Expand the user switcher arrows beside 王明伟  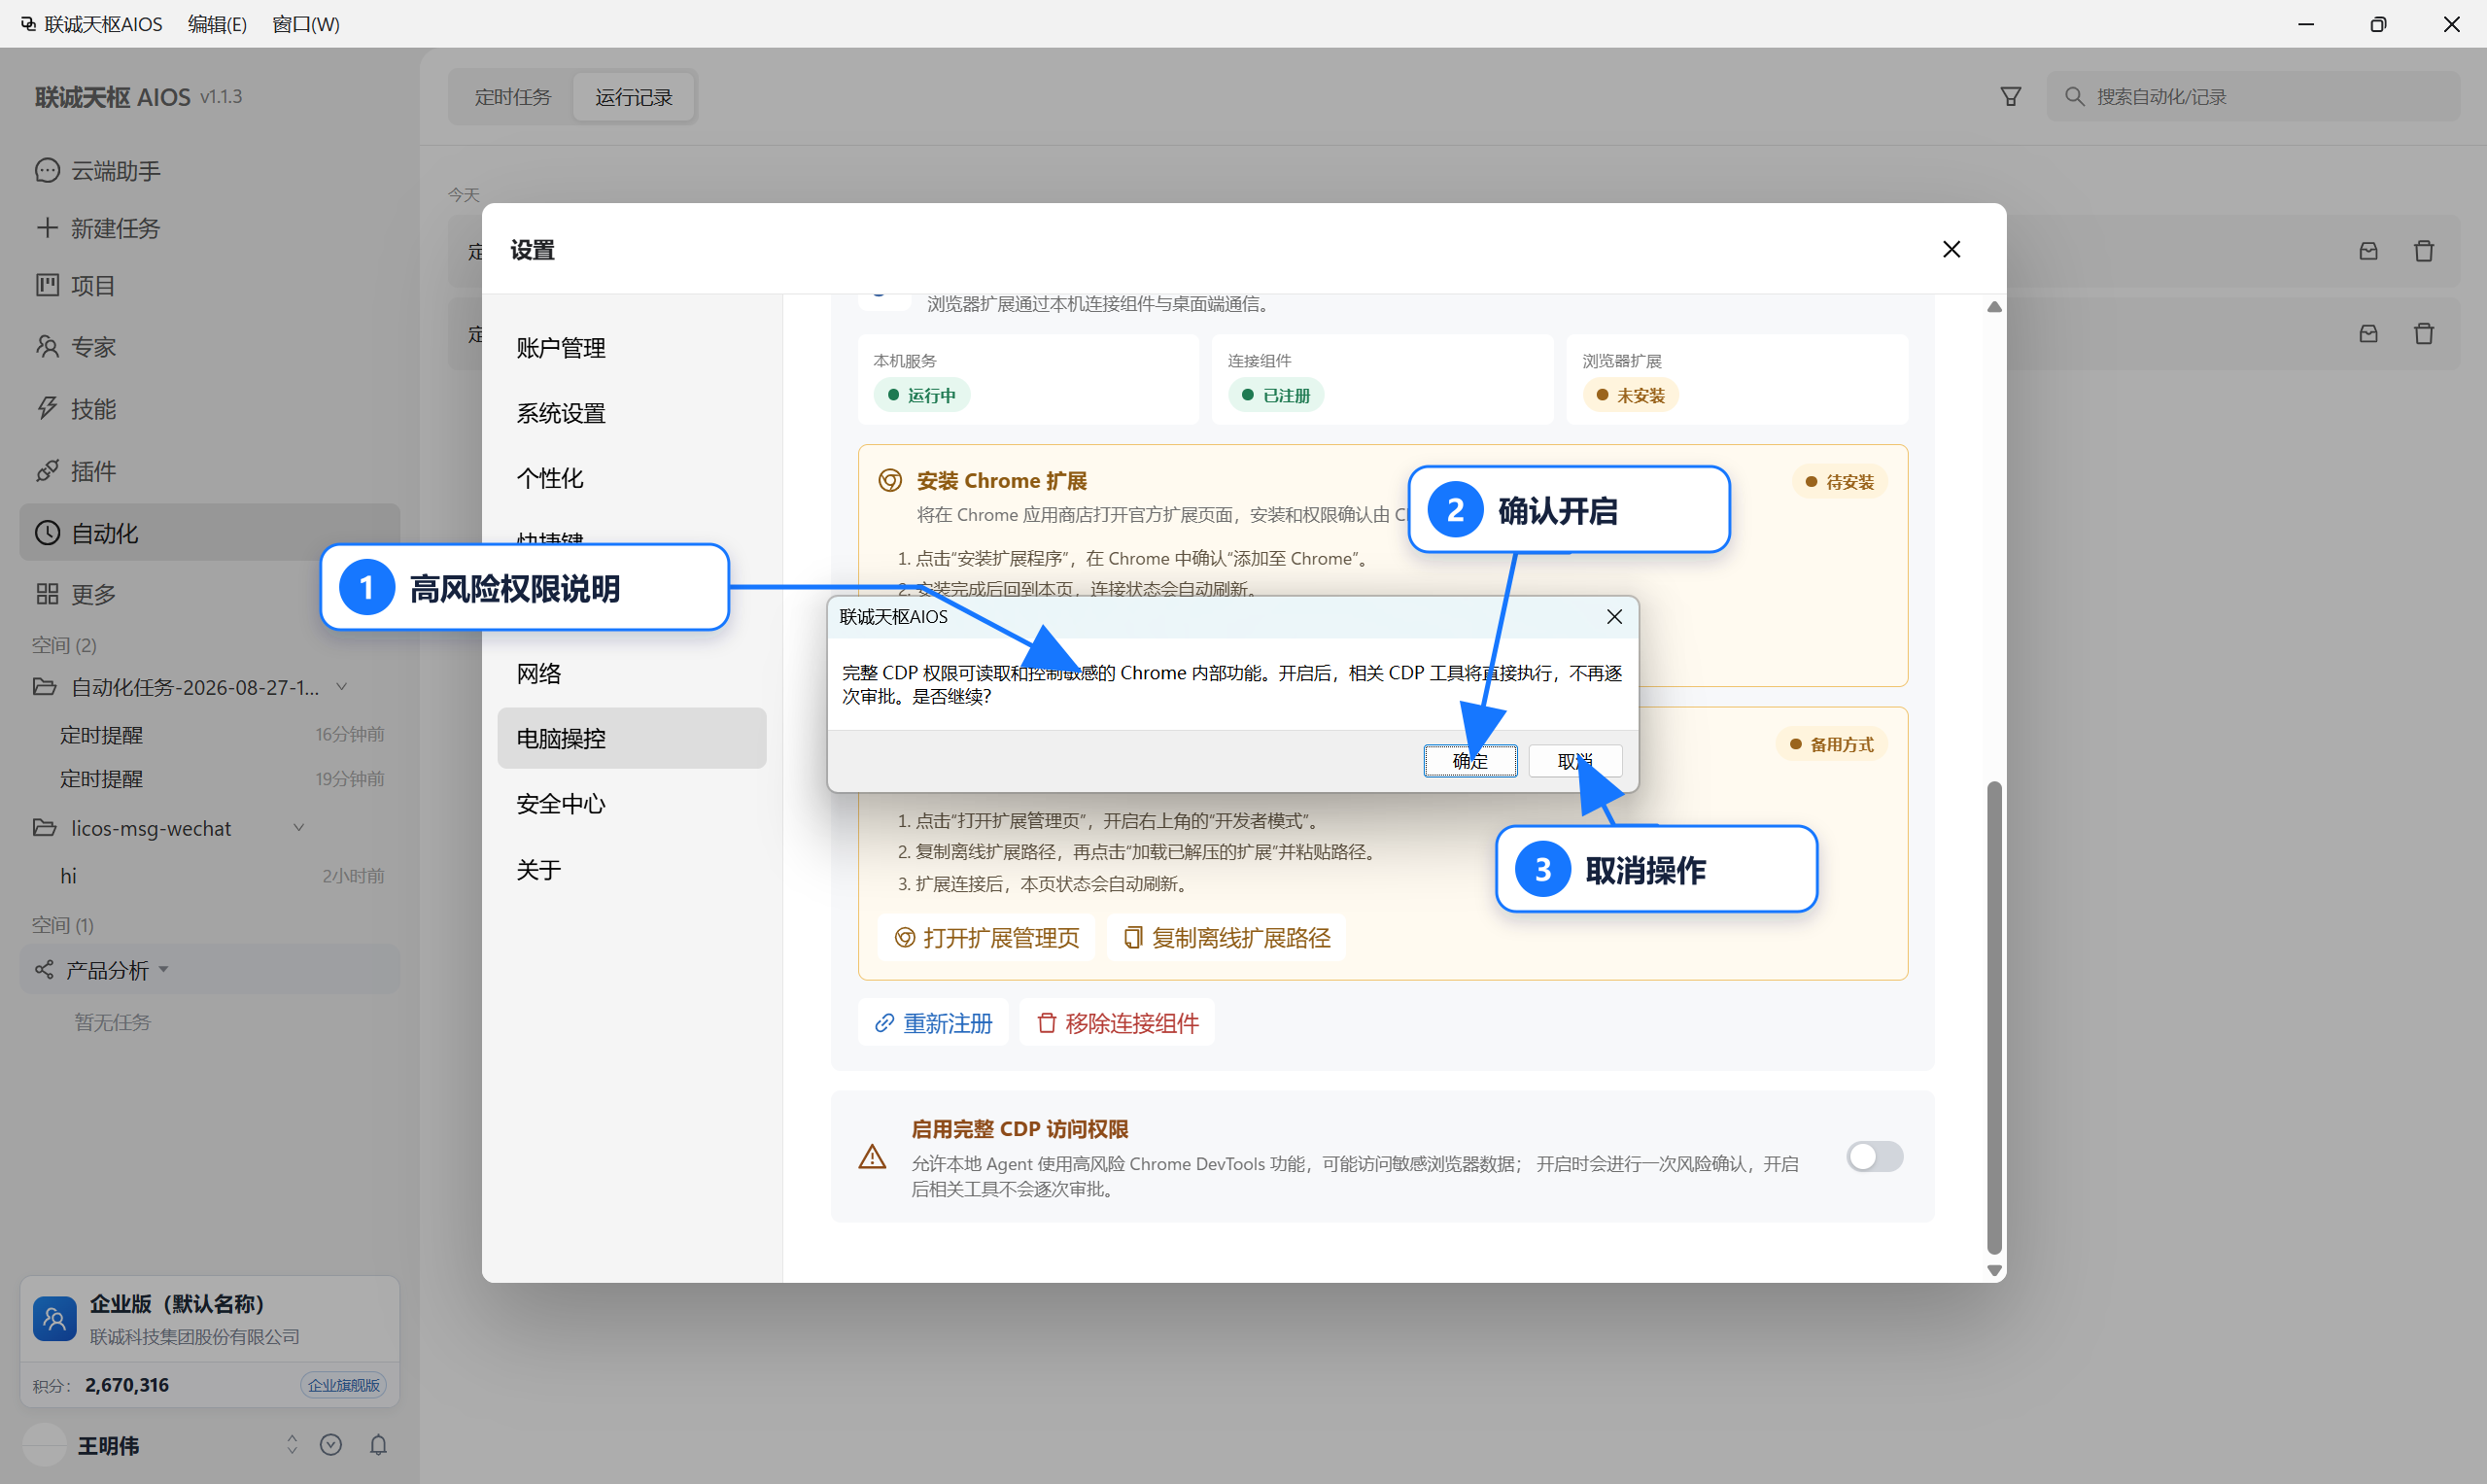[x=292, y=1445]
